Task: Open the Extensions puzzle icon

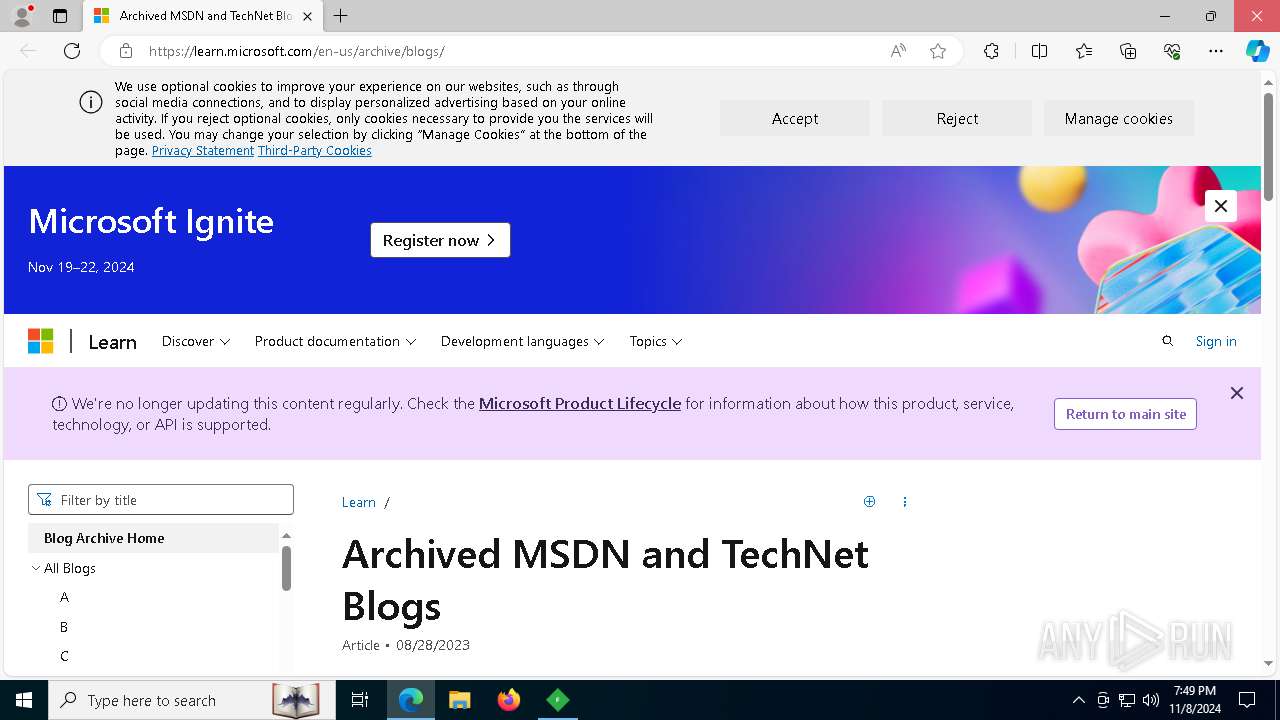Action: [x=991, y=51]
